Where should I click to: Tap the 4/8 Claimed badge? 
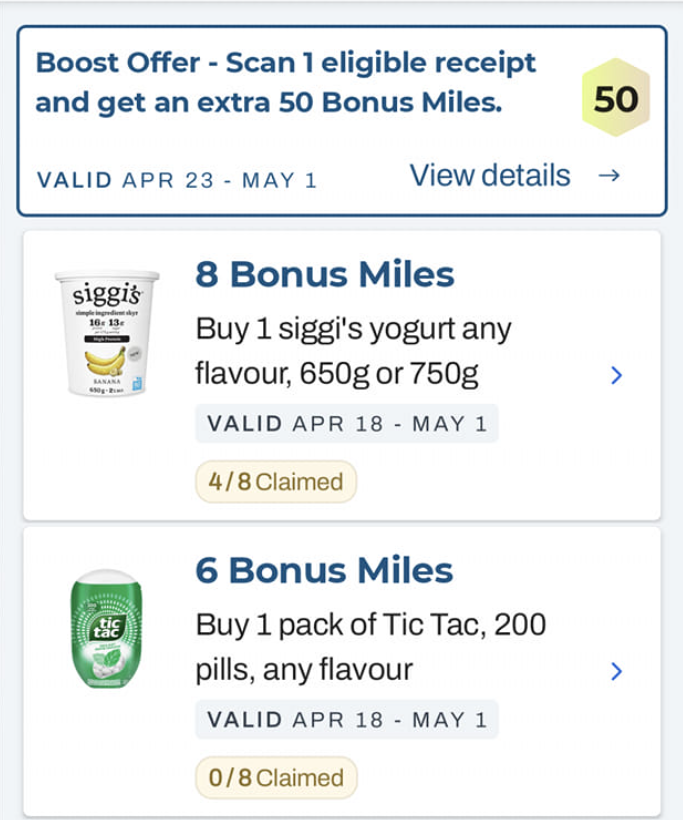click(275, 482)
